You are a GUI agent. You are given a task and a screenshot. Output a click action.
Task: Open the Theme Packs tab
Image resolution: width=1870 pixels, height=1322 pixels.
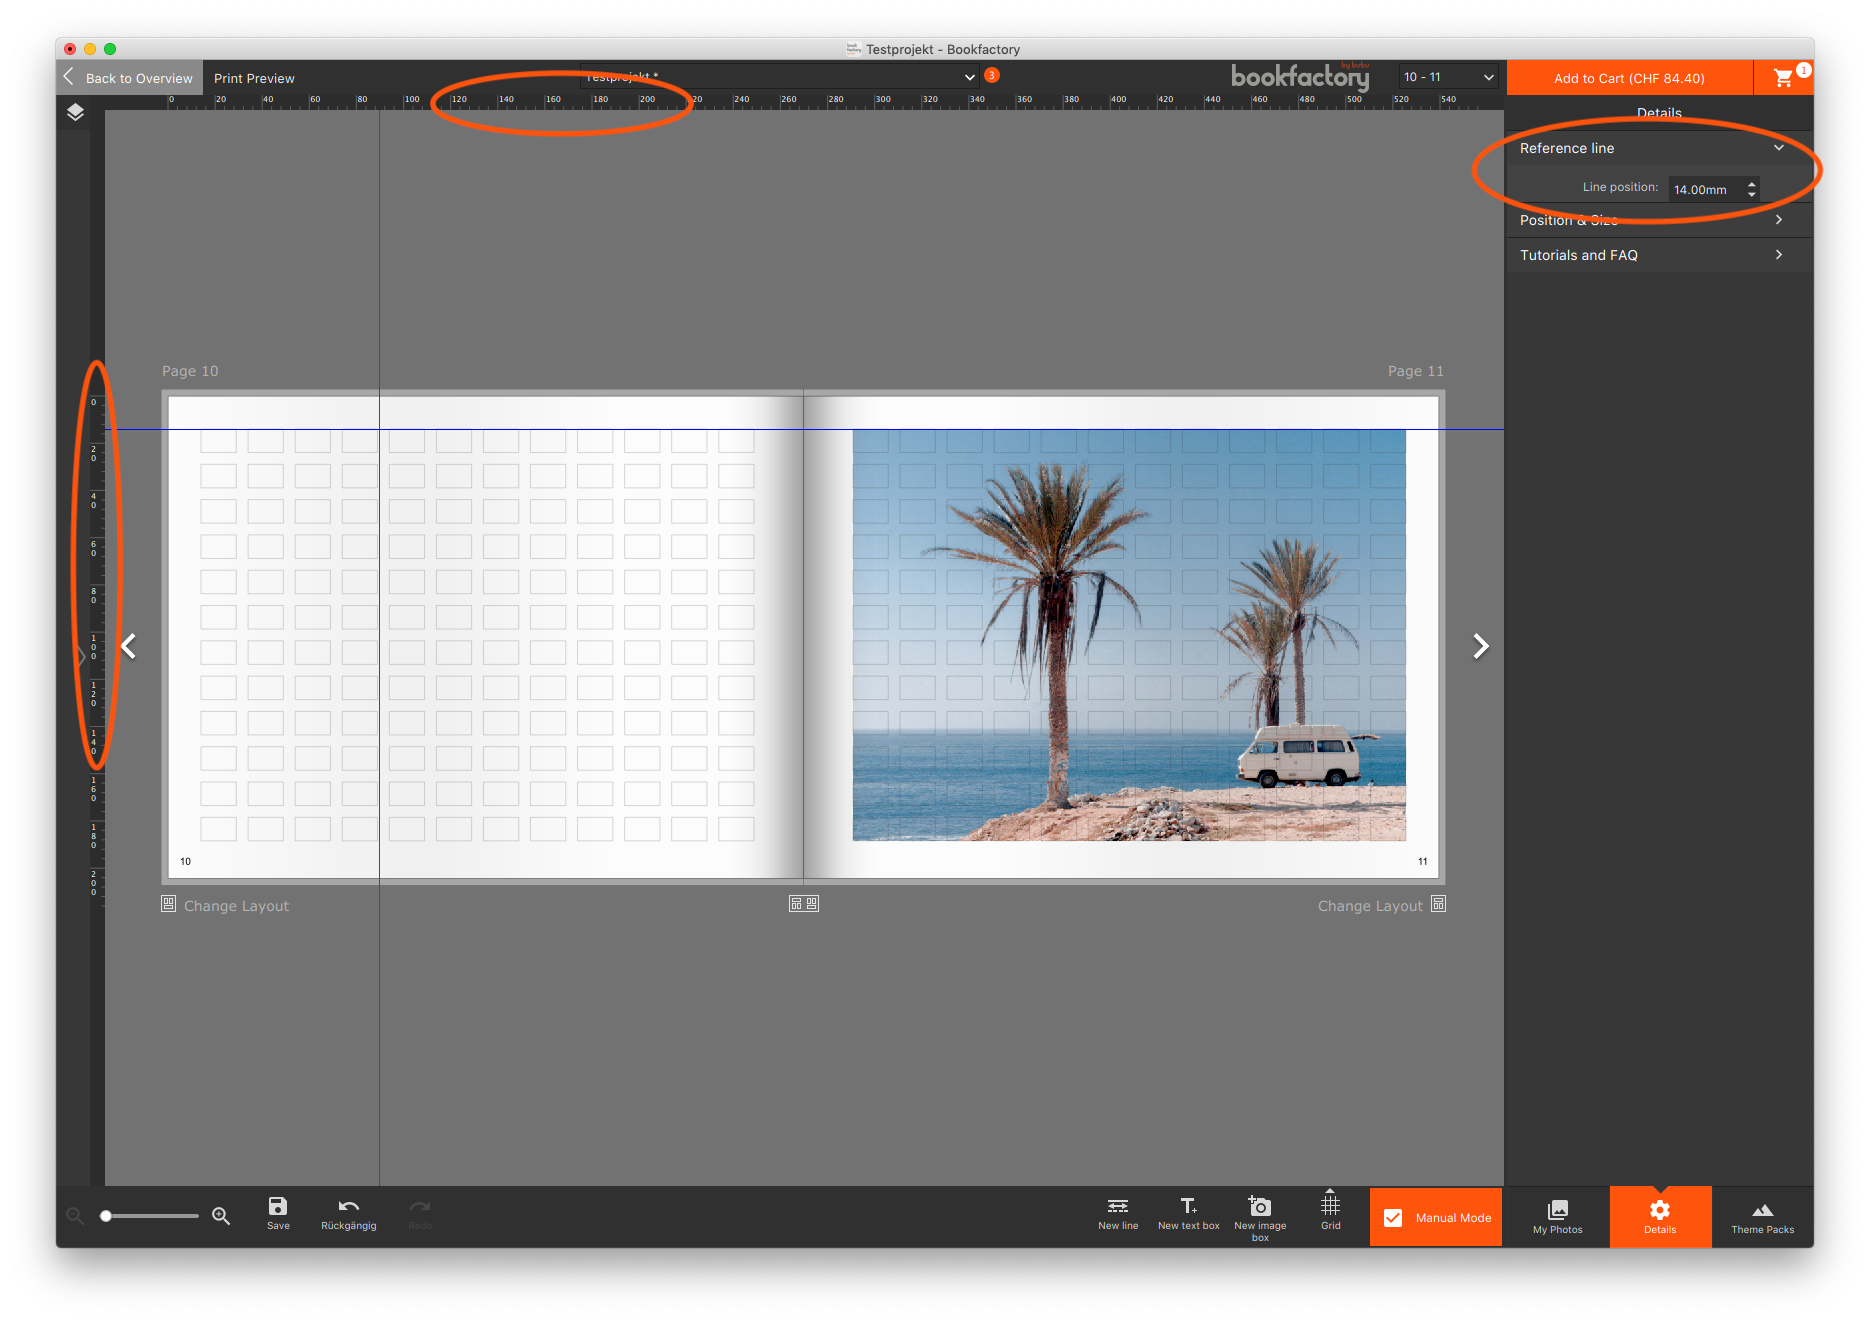pyautogui.click(x=1762, y=1217)
